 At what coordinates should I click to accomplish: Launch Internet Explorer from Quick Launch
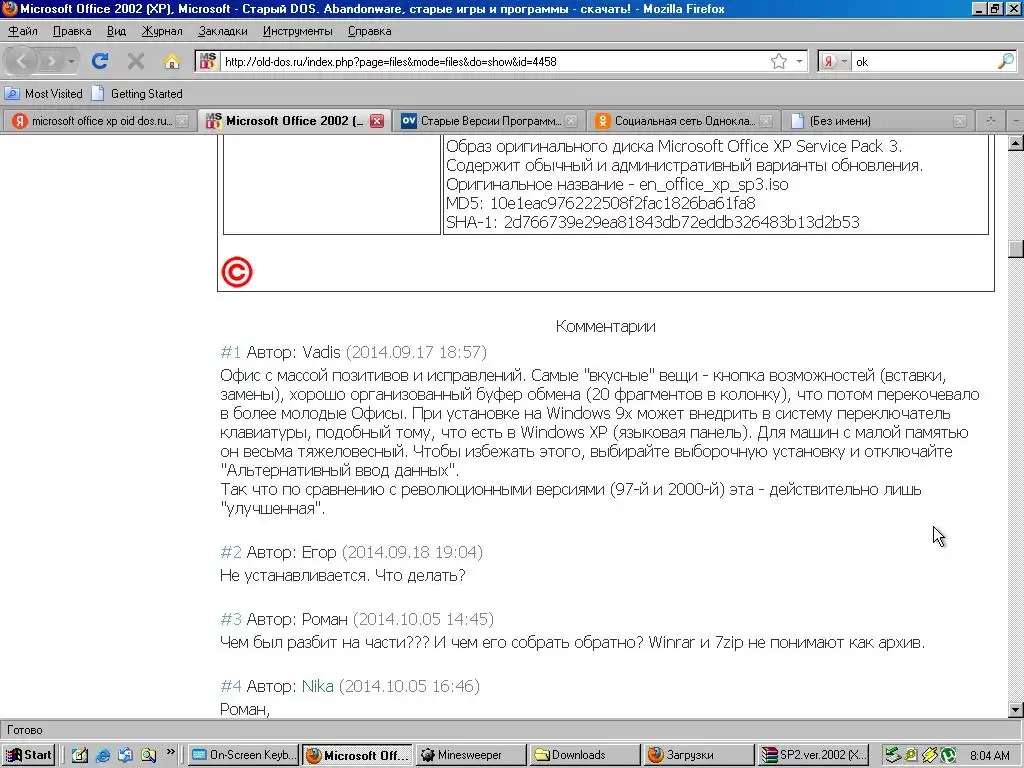point(103,755)
